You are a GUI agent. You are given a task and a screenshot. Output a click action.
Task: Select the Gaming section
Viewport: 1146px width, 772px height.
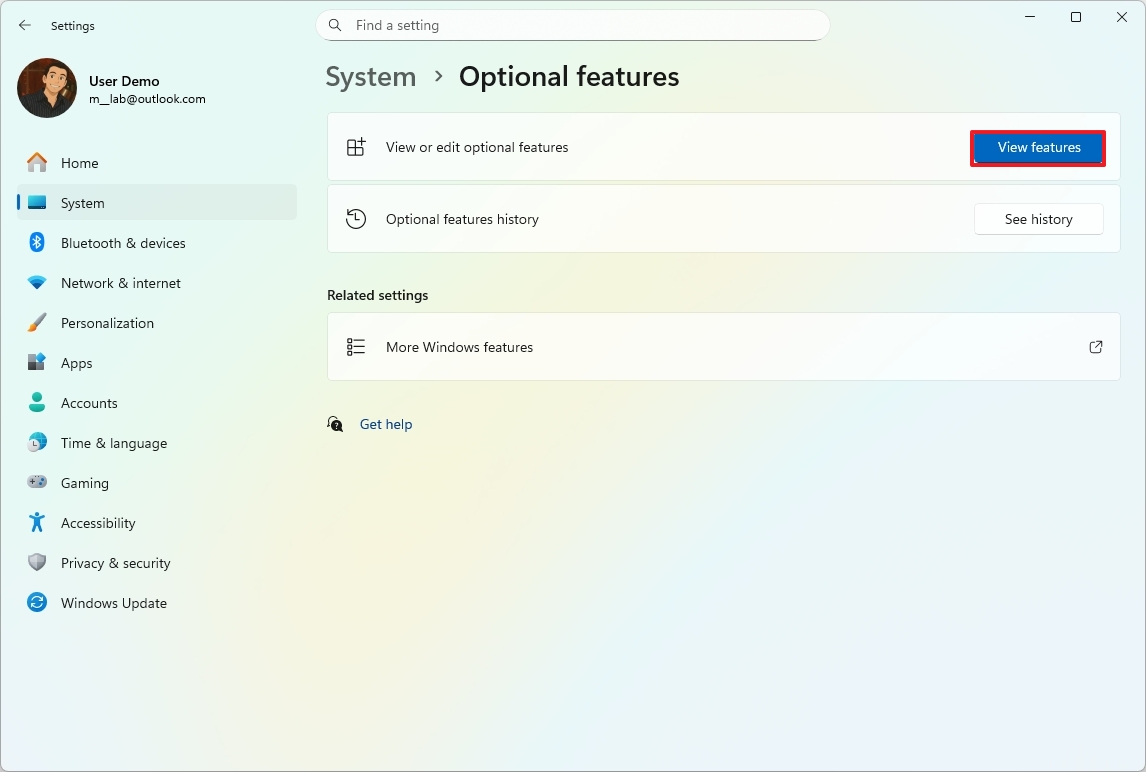(84, 483)
